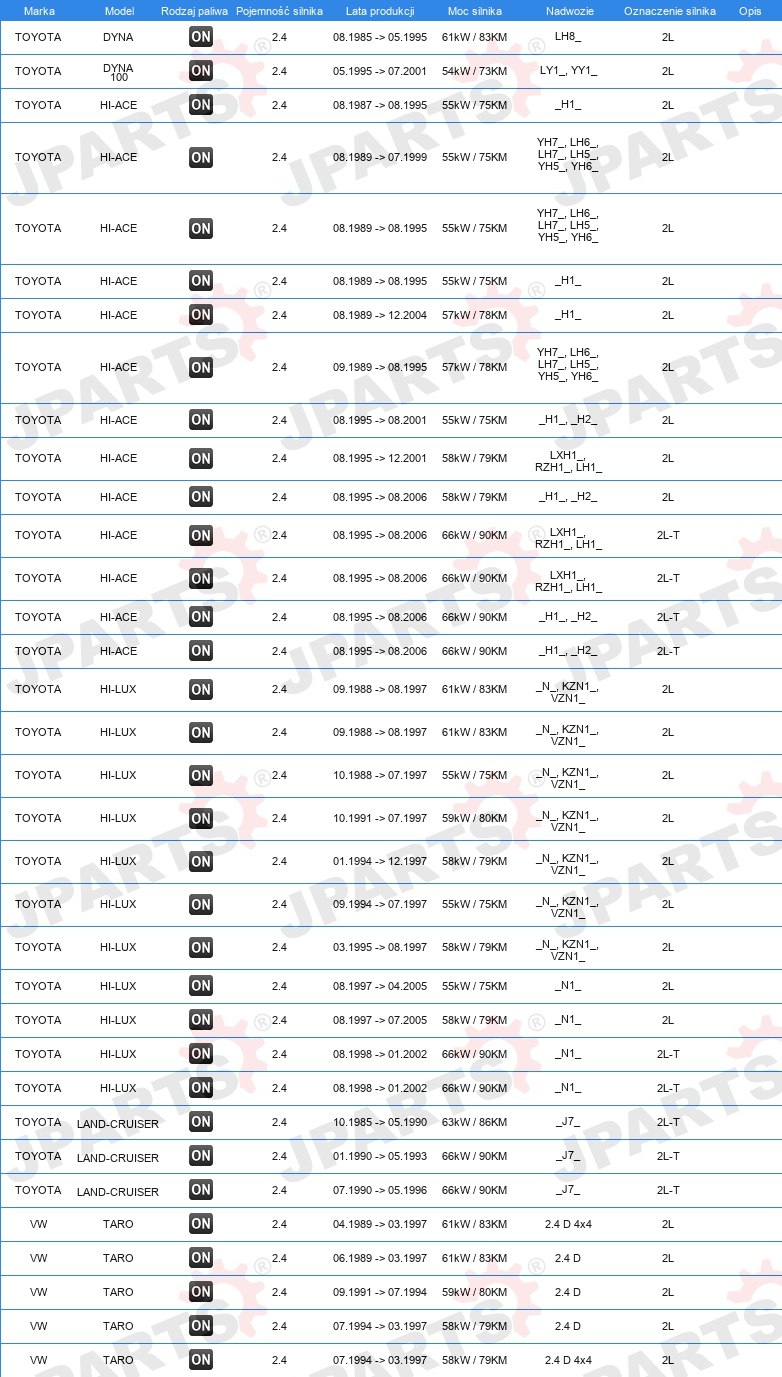This screenshot has width=782, height=1377.
Task: Select ON icon in HI-ACE 58kW _H1_, _H2_ row
Action: [x=201, y=497]
